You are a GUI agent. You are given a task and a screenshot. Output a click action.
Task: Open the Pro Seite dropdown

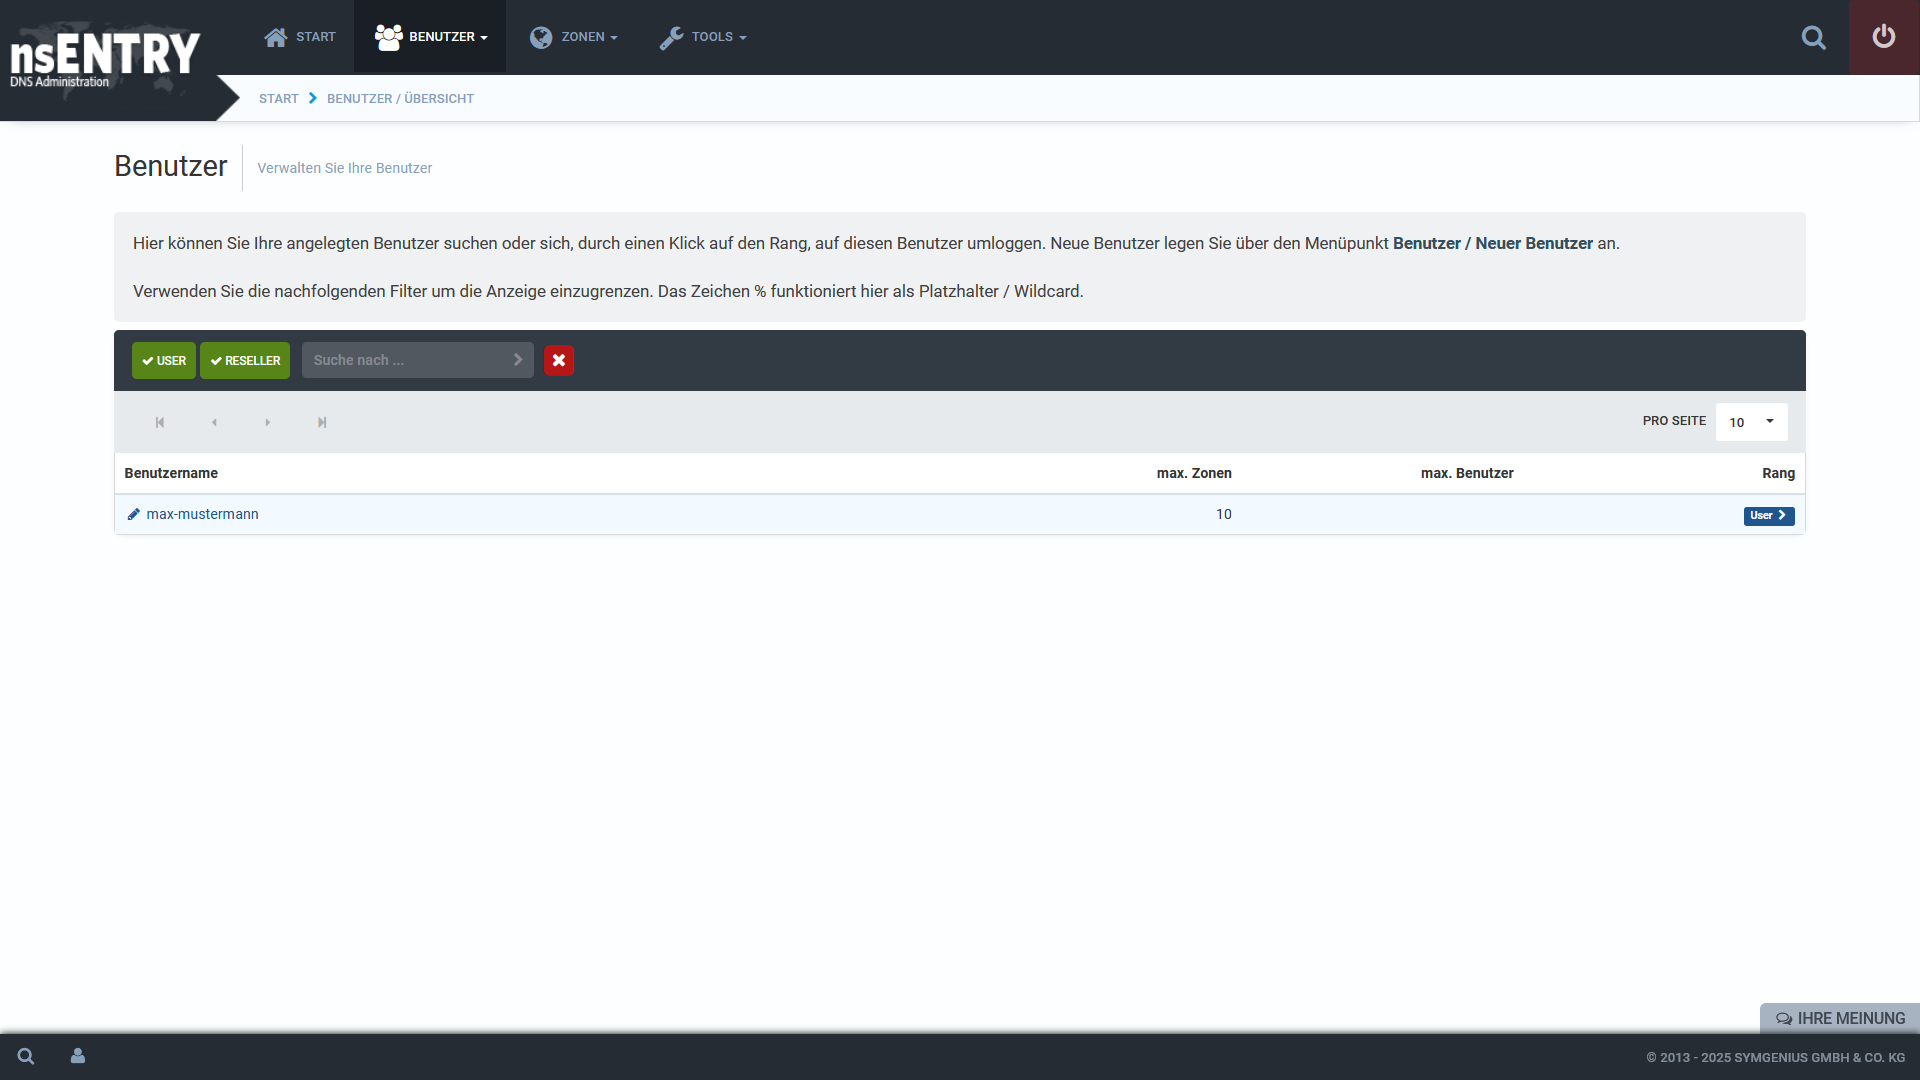click(x=1751, y=422)
